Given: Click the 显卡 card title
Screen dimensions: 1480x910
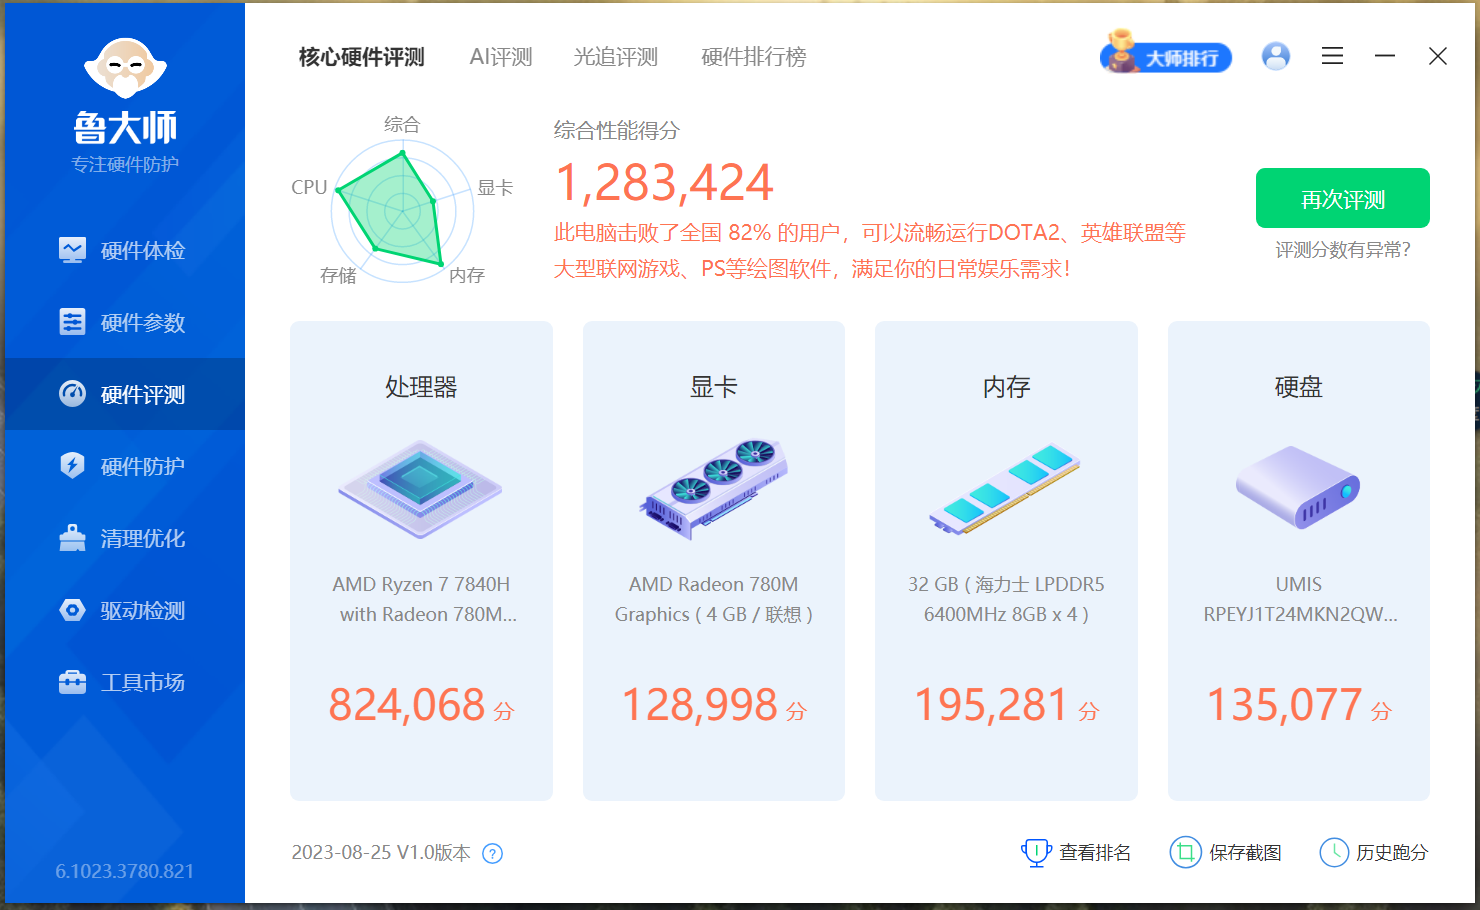Looking at the screenshot, I should point(714,387).
